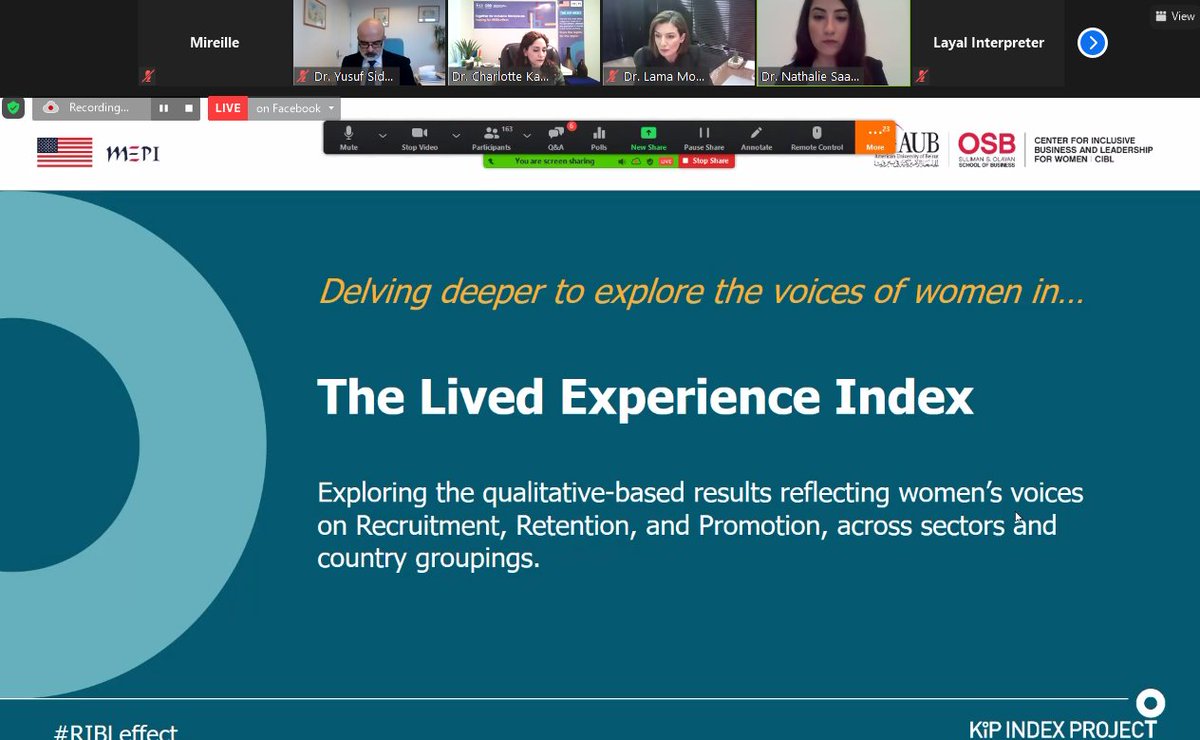Viewport: 1200px width, 740px height.
Task: Click muted mic icon on Dr. Yusuf tile
Action: click(x=303, y=76)
